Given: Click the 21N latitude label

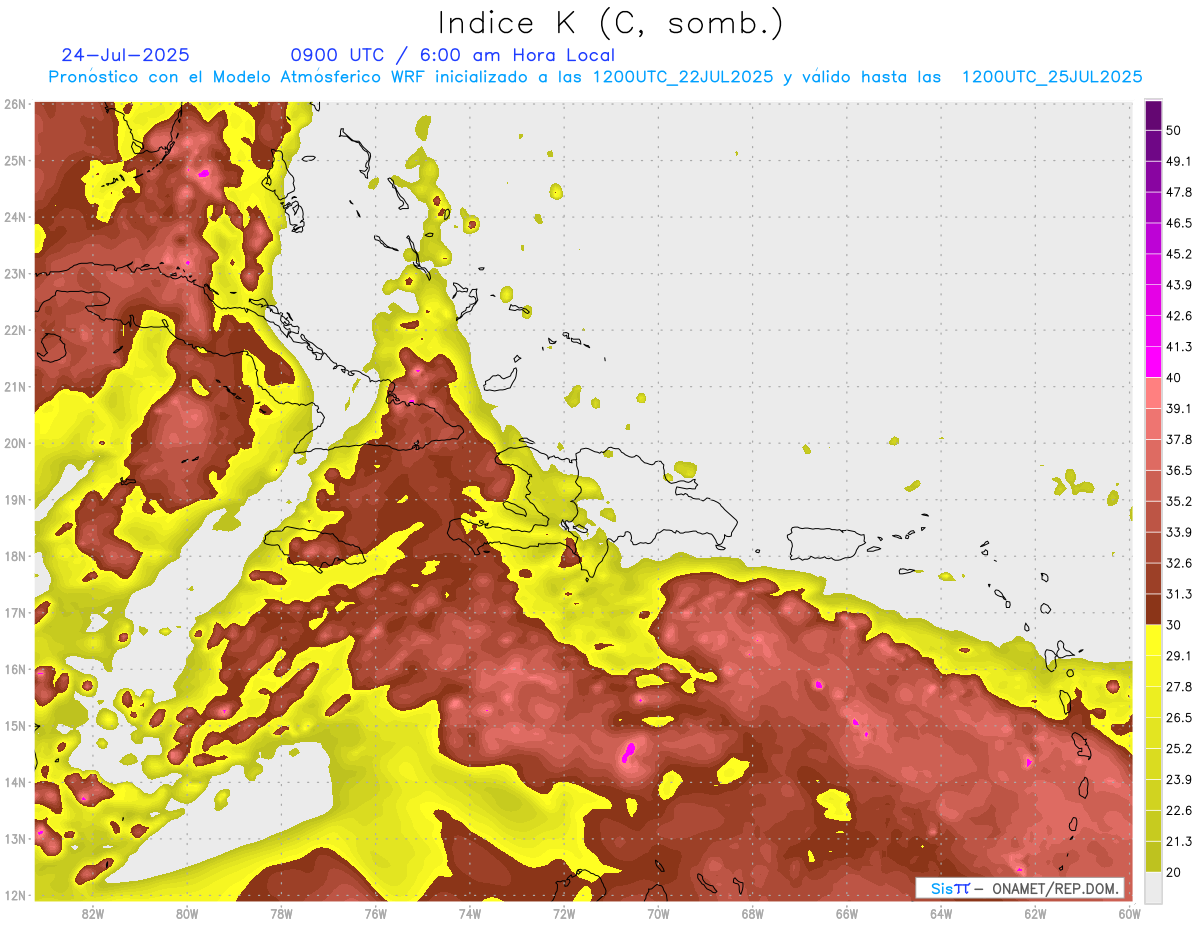Looking at the screenshot, I should 15,387.
